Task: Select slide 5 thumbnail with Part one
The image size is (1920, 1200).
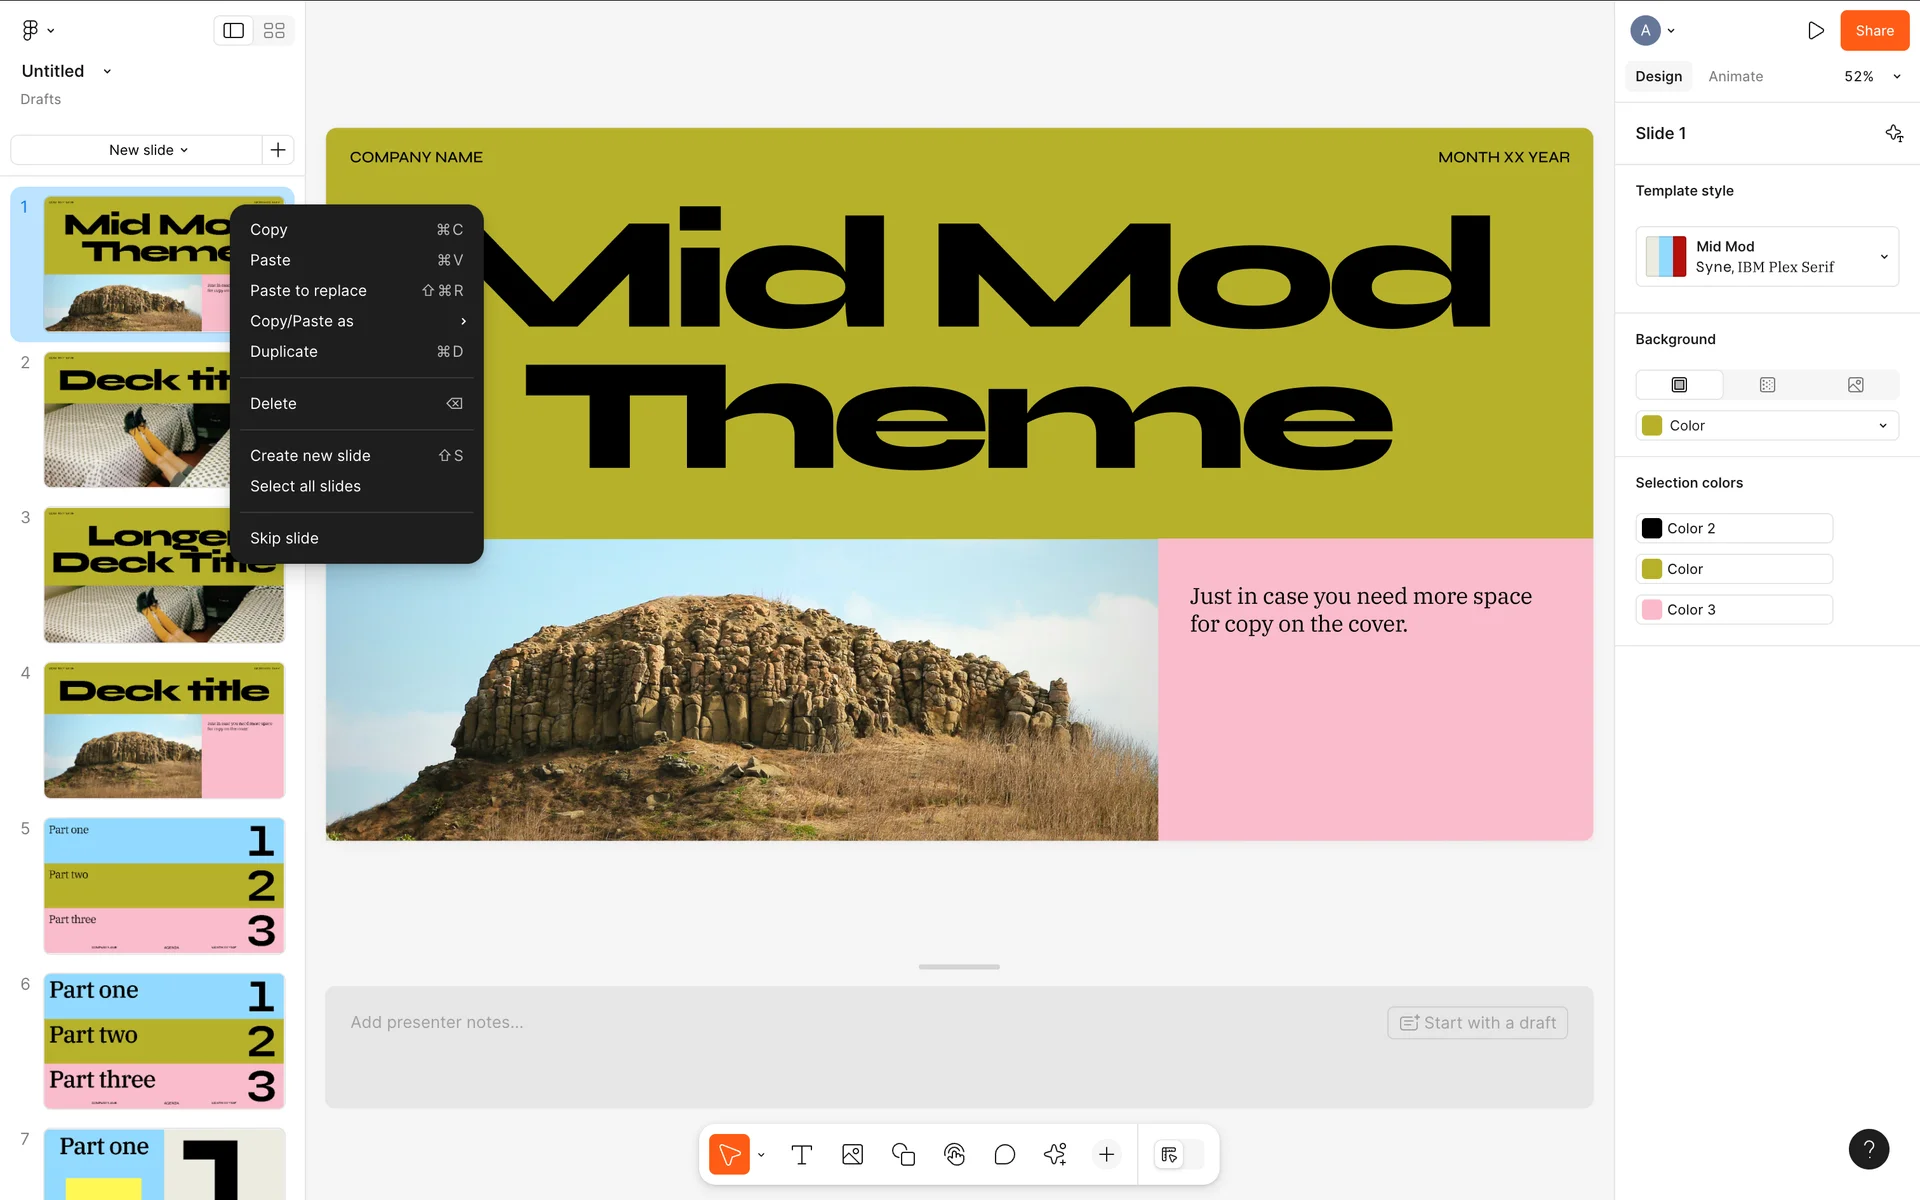Action: (164, 885)
